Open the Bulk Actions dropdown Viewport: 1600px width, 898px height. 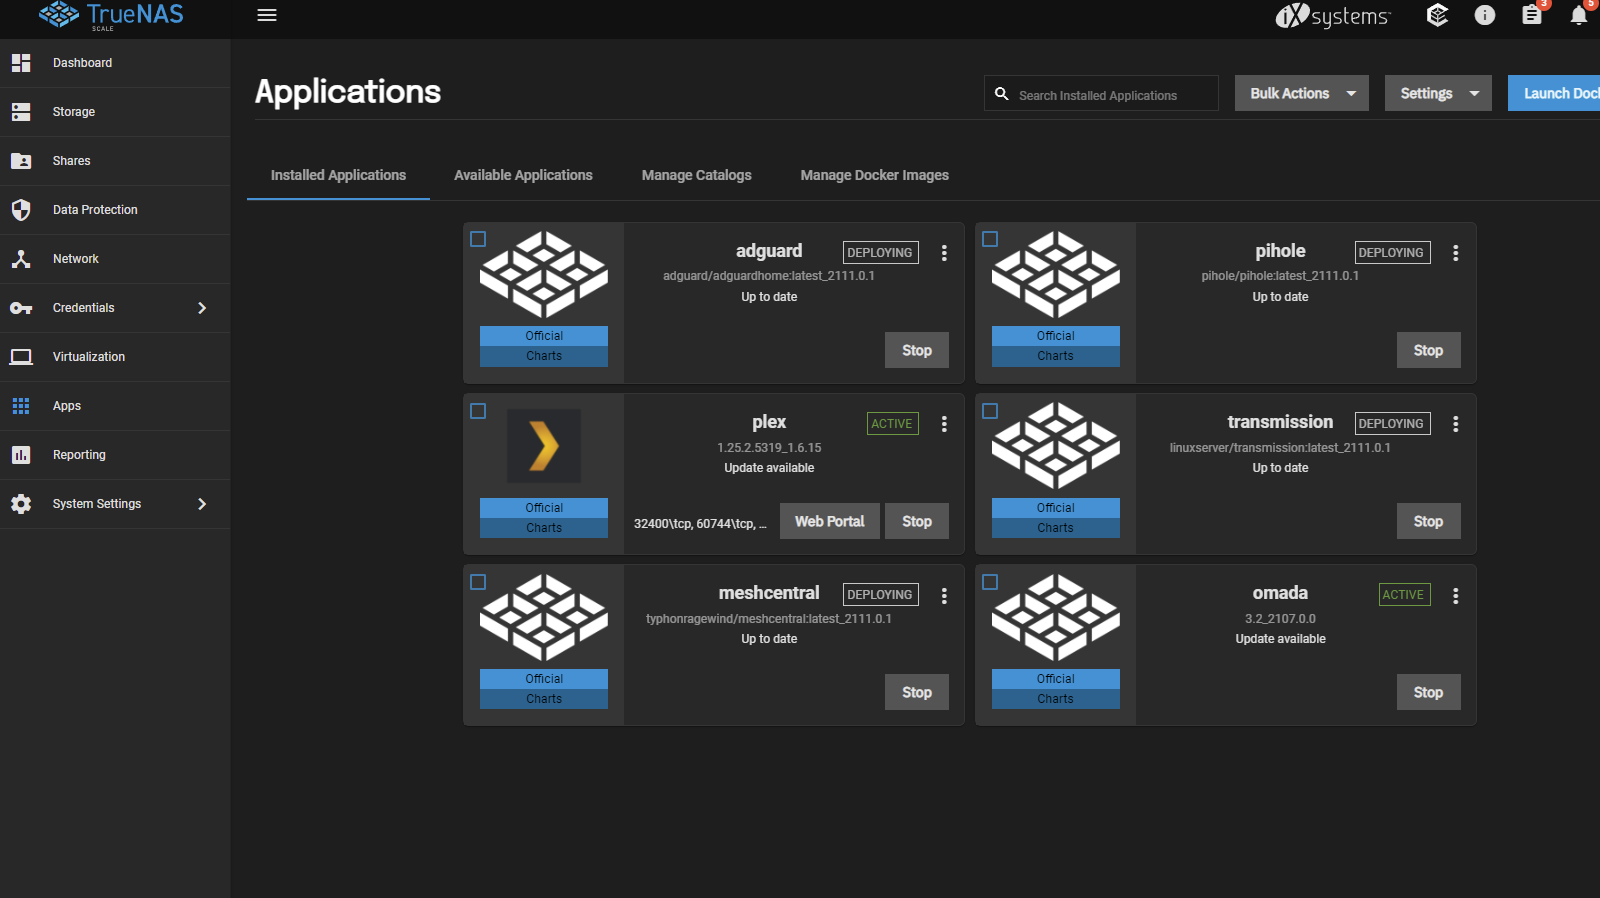(1302, 93)
